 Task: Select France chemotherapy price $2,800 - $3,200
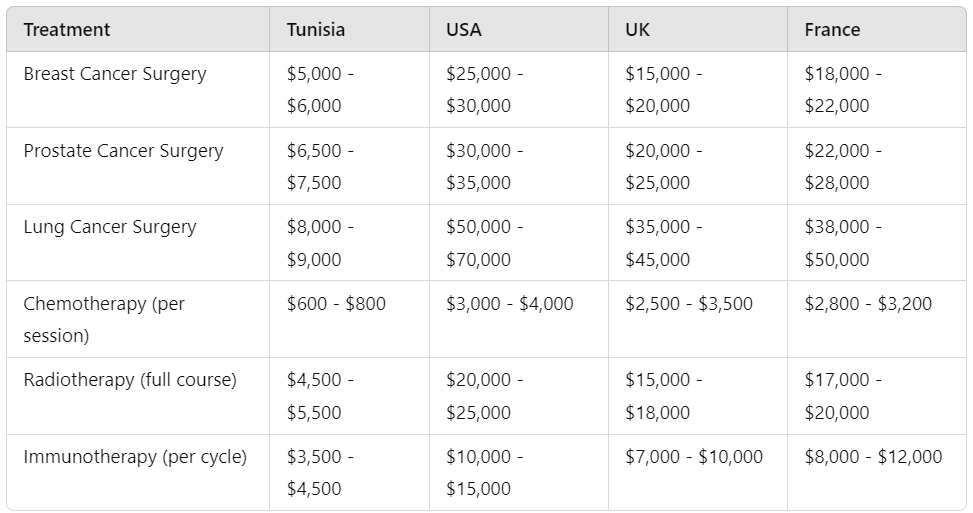[868, 303]
